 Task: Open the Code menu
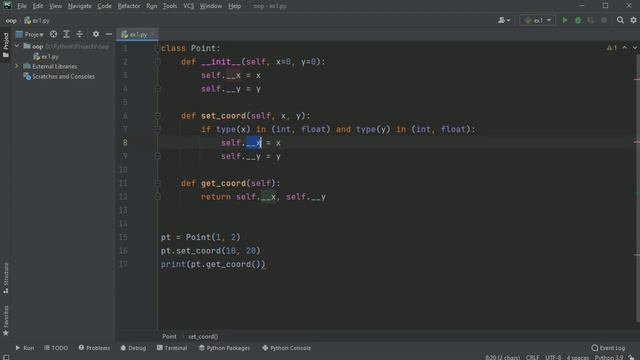104,6
